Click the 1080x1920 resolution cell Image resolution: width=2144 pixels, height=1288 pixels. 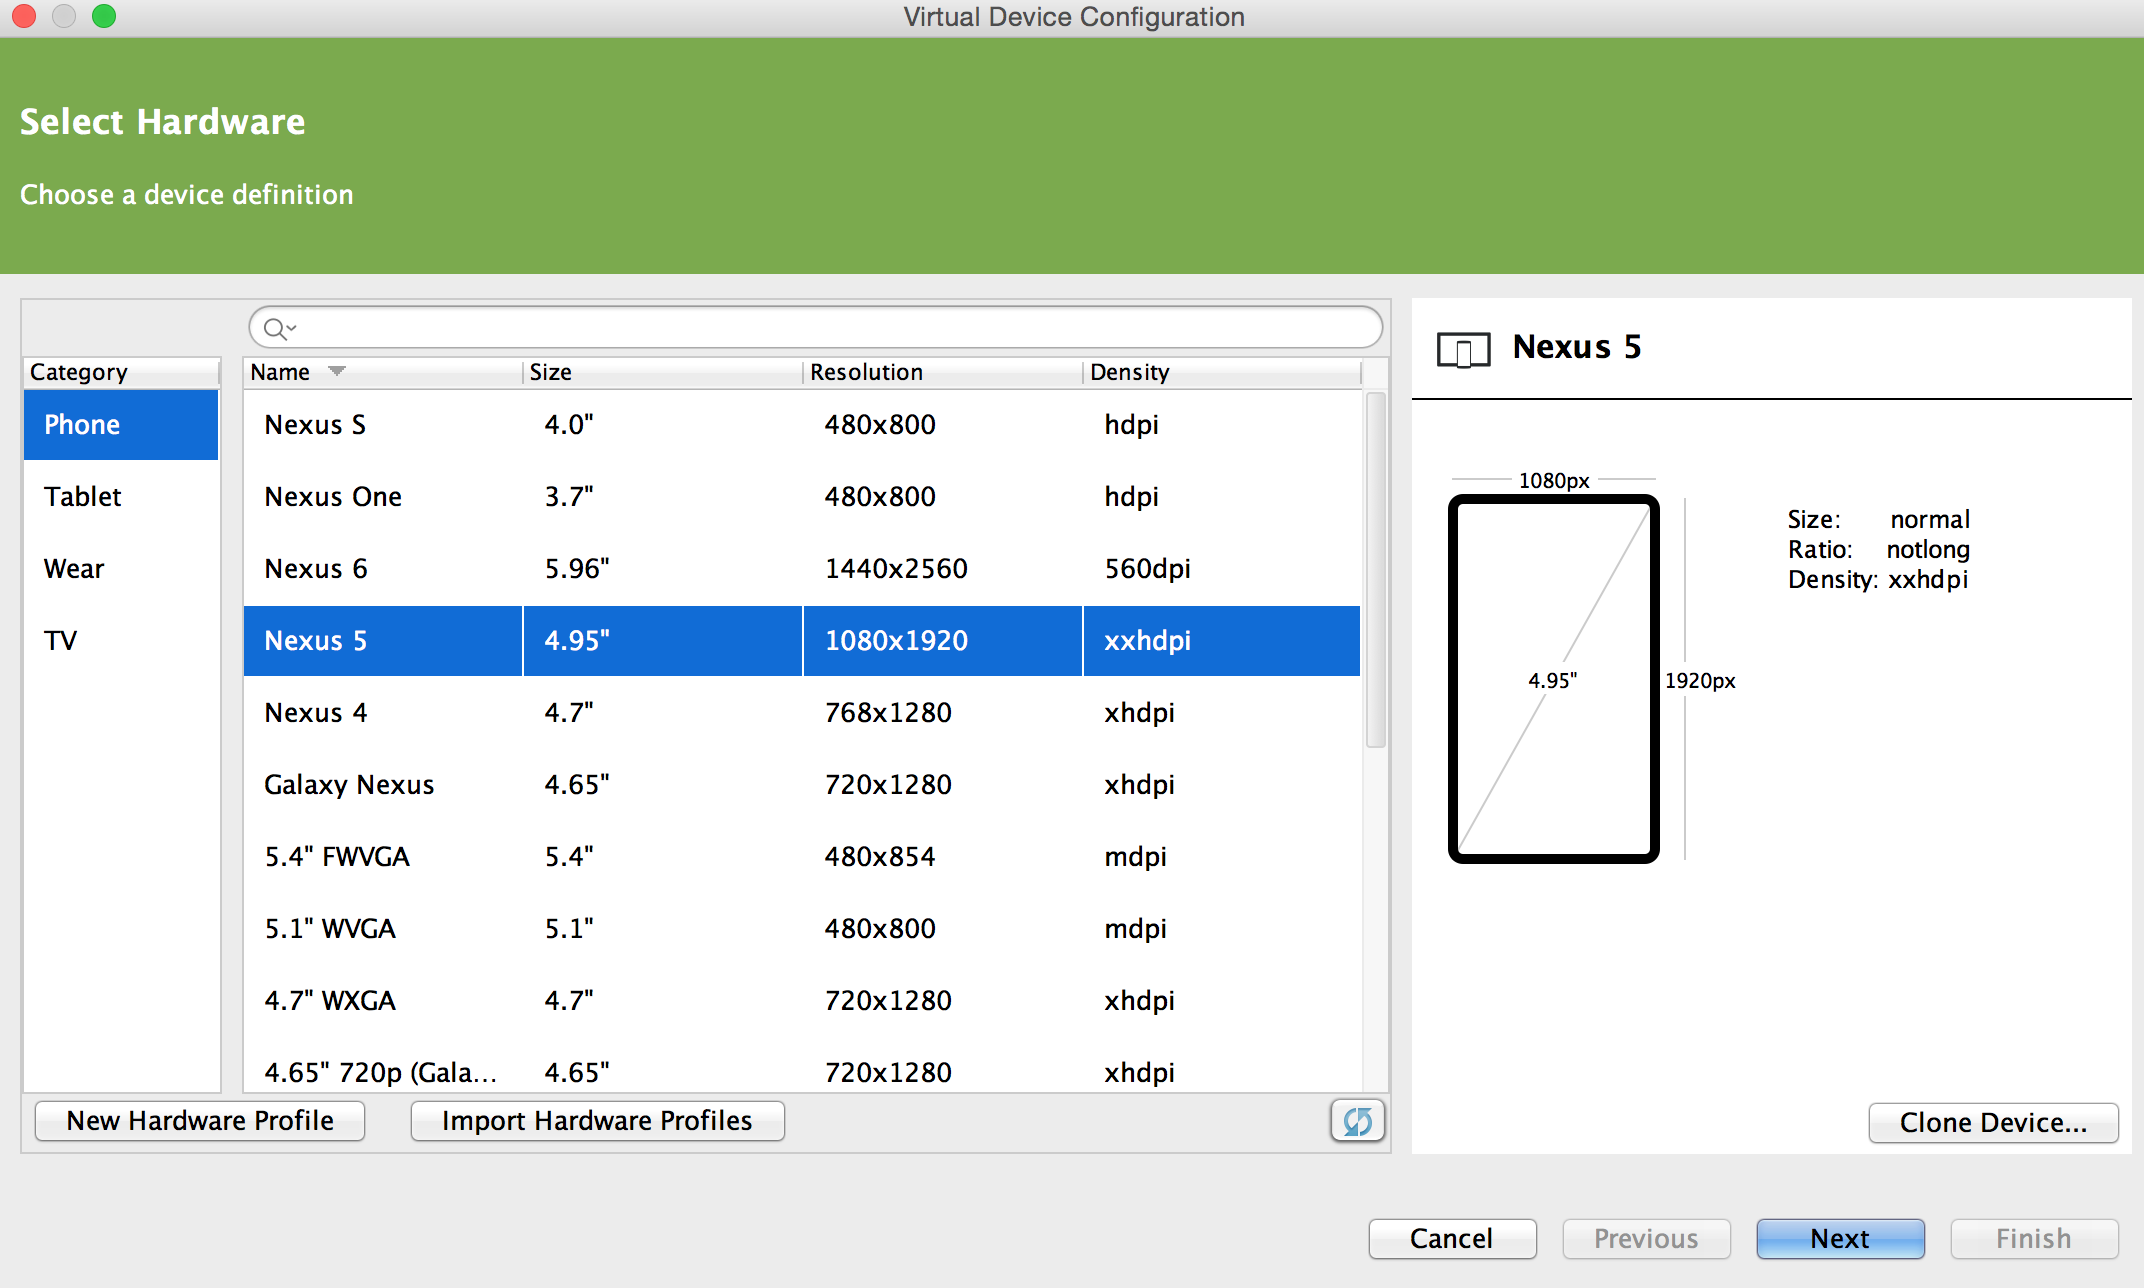coord(942,641)
